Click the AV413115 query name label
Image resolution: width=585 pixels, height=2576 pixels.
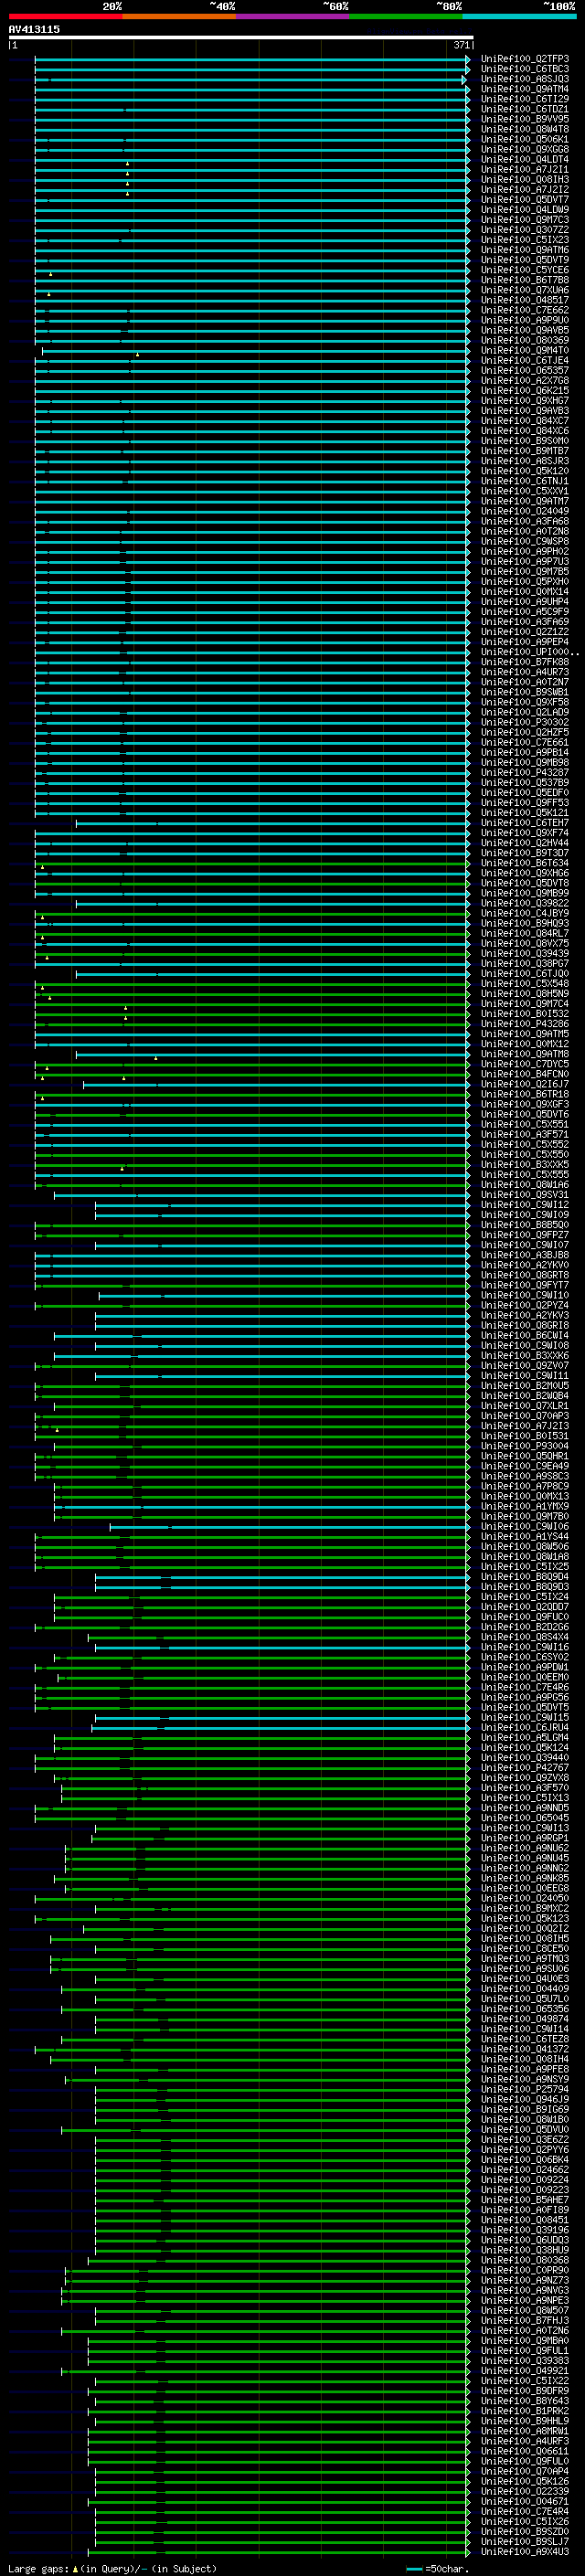tap(34, 29)
